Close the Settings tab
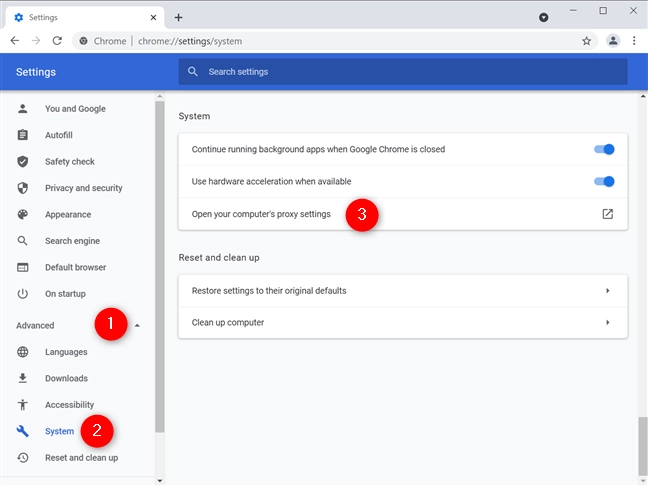Image resolution: width=648 pixels, height=486 pixels. pyautogui.click(x=153, y=17)
